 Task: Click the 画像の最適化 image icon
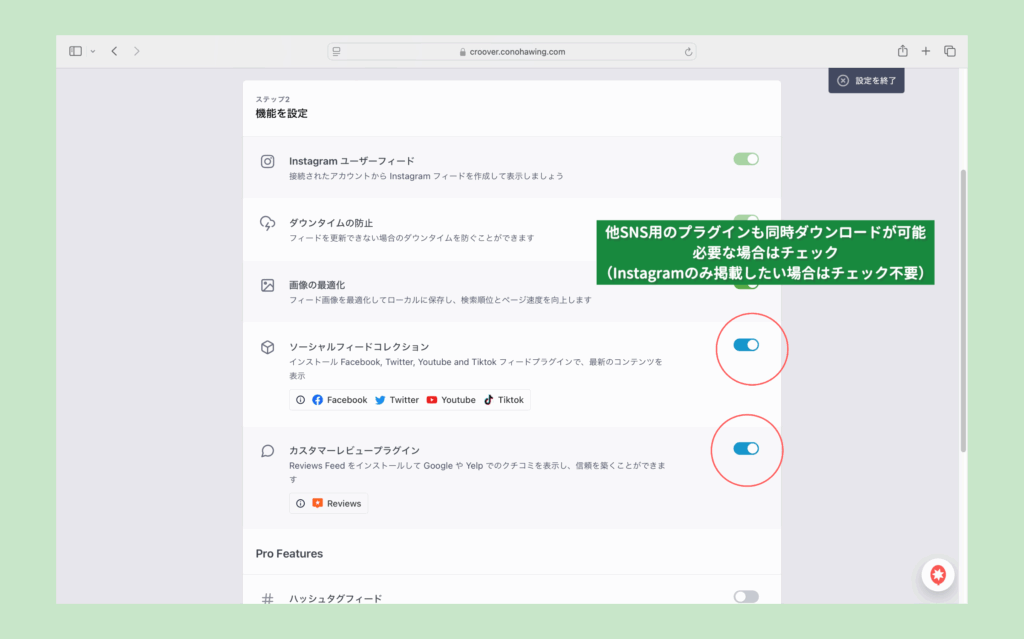(x=267, y=286)
